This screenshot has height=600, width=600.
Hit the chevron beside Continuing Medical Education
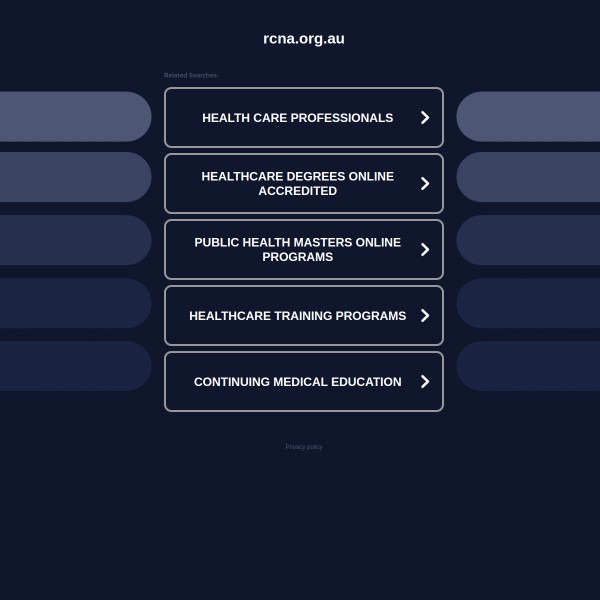(x=425, y=382)
